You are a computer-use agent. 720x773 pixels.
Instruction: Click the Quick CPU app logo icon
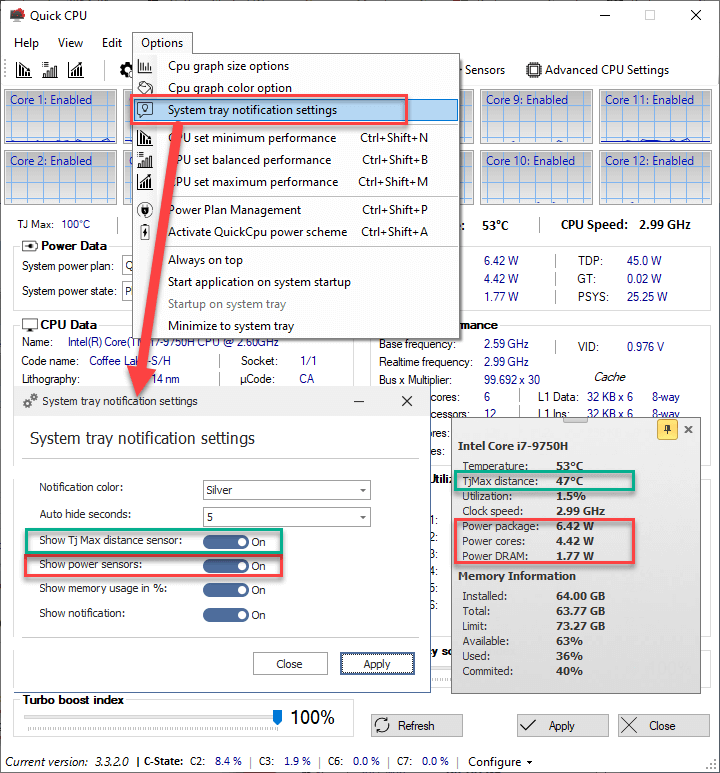click(x=17, y=15)
